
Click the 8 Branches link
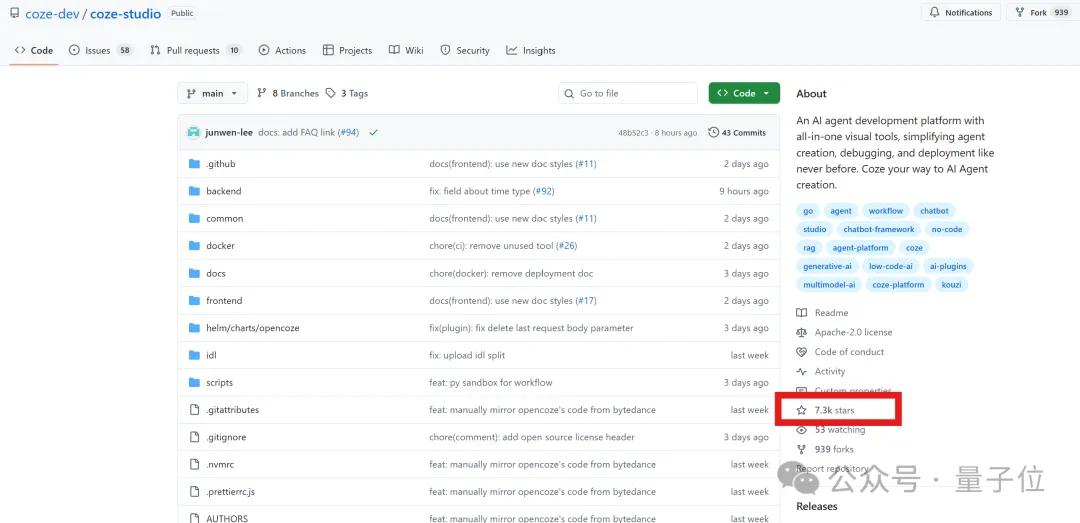[x=288, y=93]
